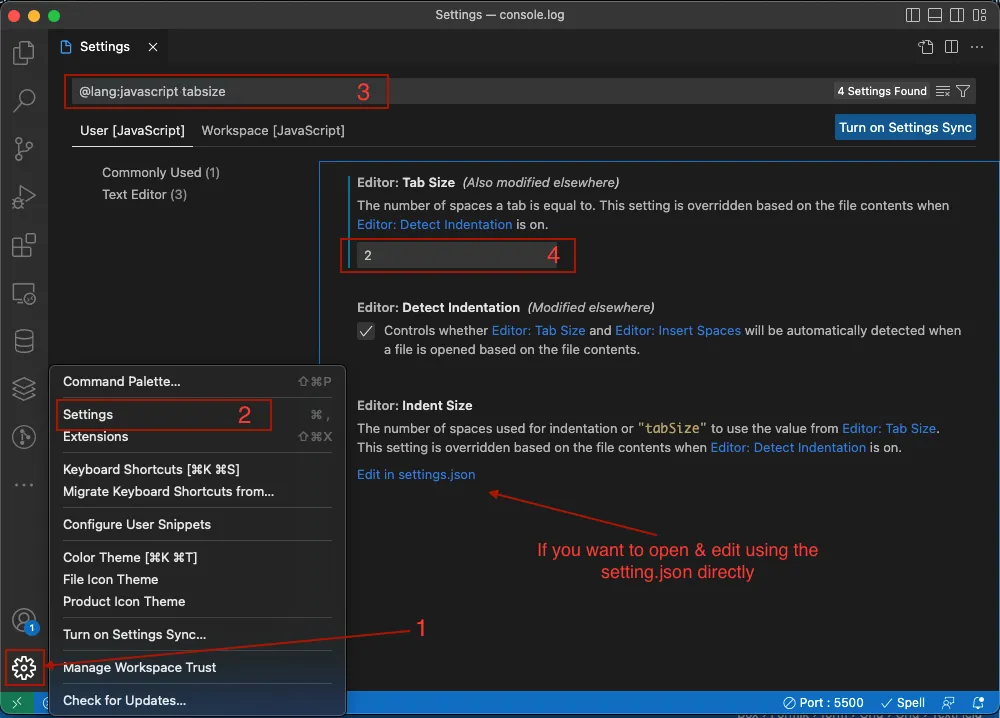Select Manage Workspace Trust
1000x718 pixels.
click(x=197, y=668)
